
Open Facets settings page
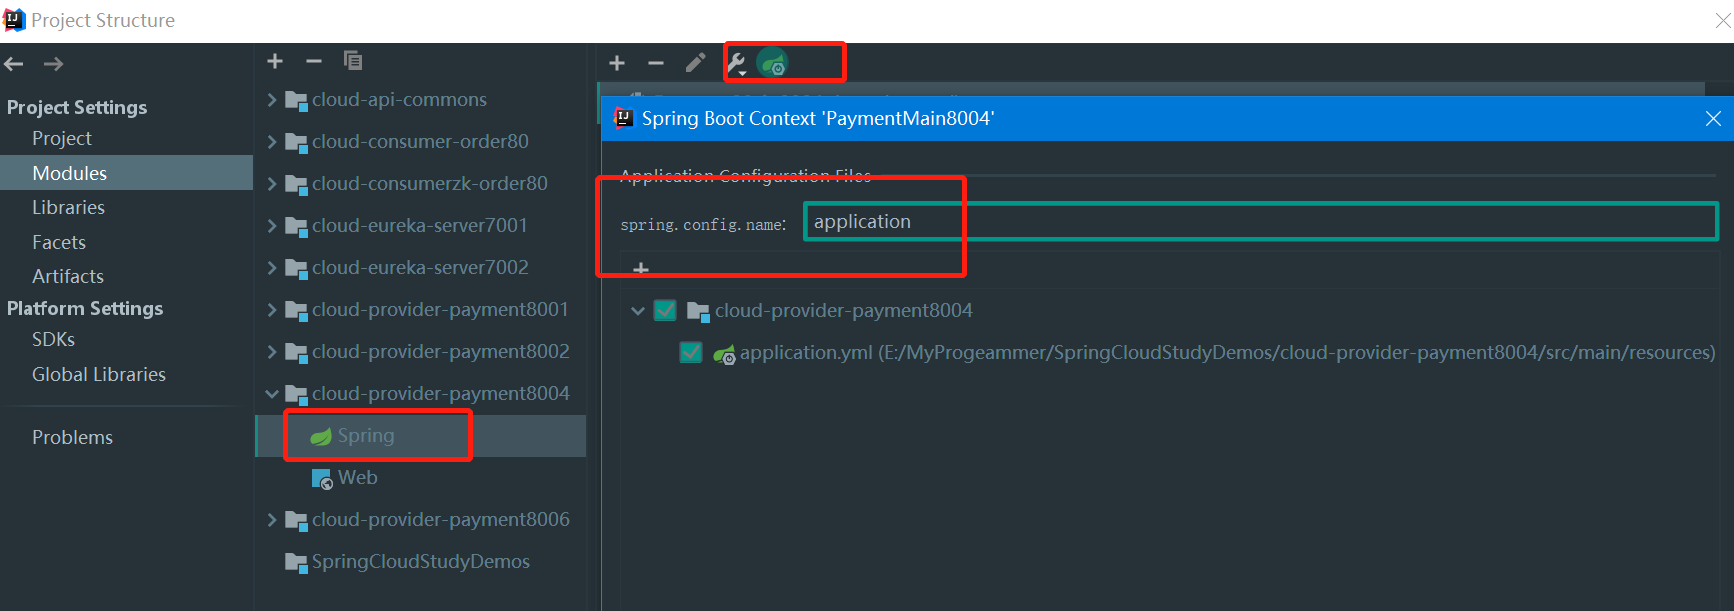[59, 243]
